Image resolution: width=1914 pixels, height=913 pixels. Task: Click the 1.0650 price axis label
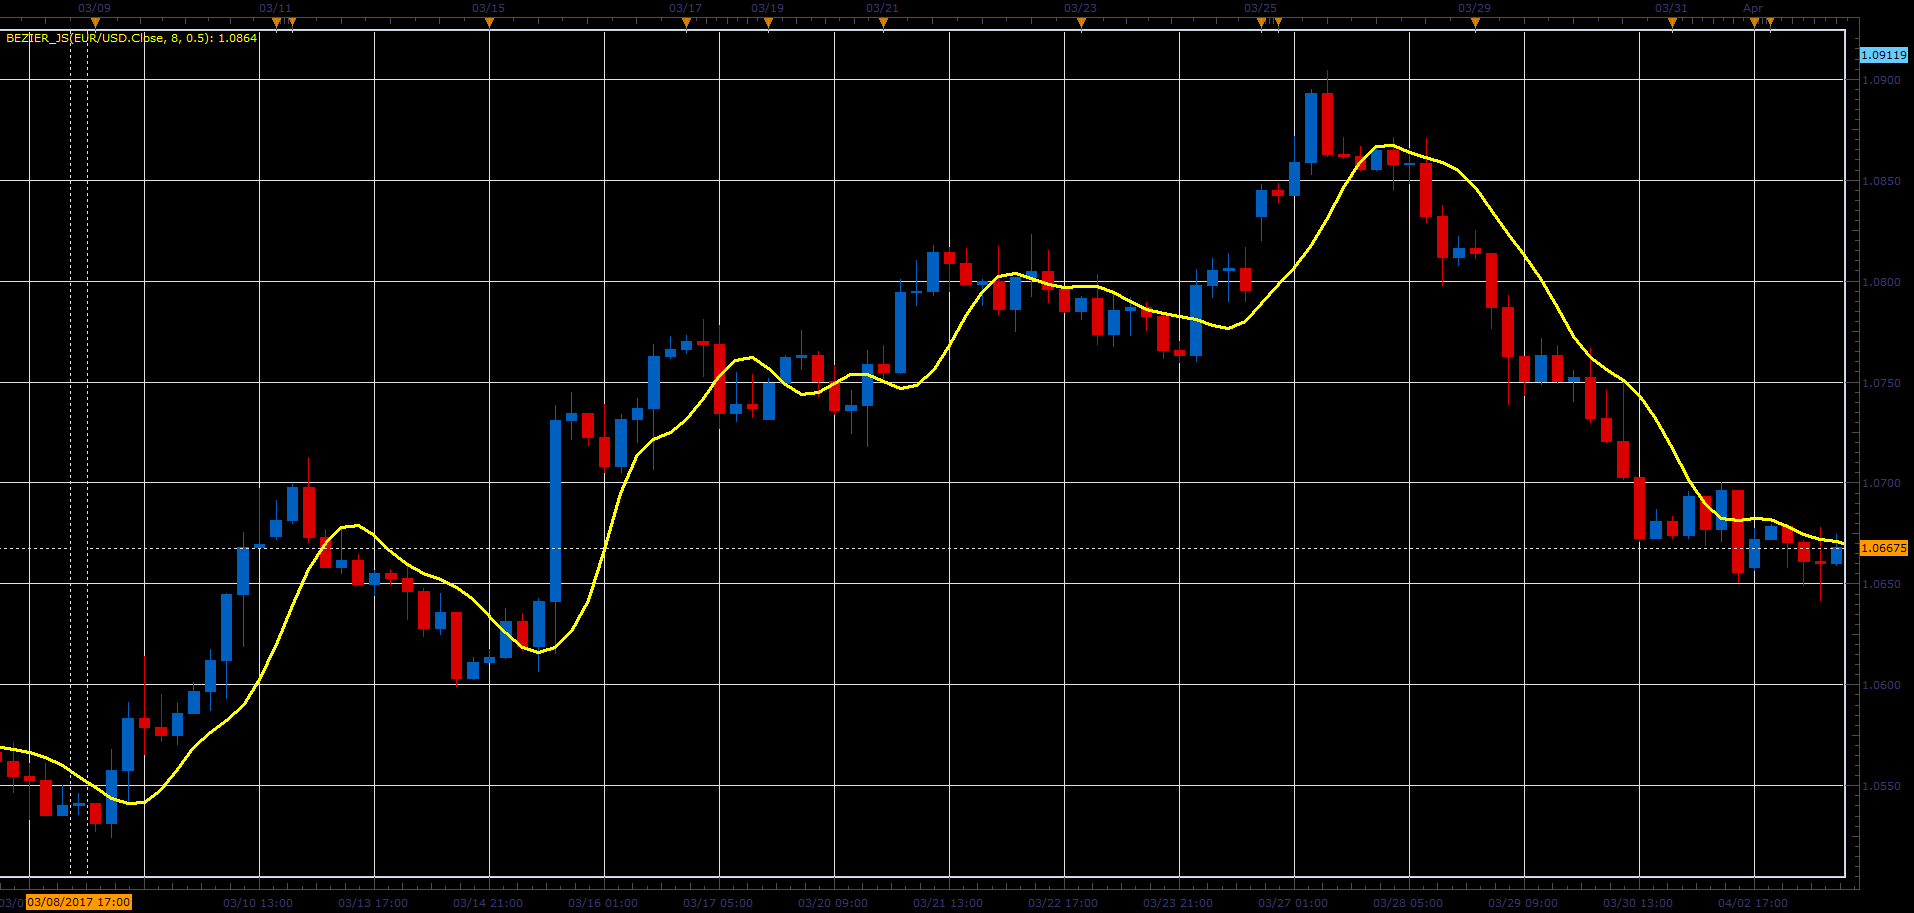coord(1881,584)
